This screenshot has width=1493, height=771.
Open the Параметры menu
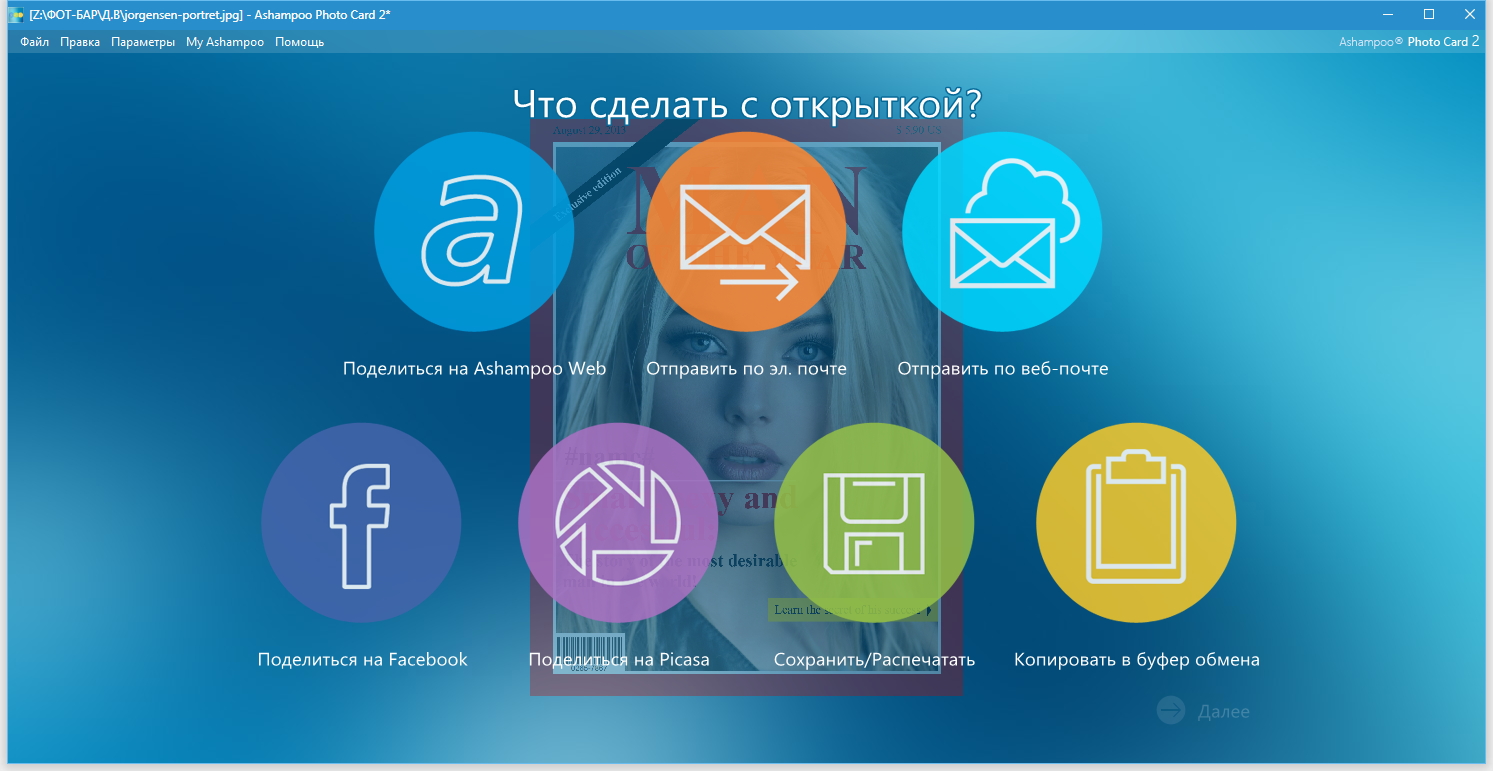point(143,42)
